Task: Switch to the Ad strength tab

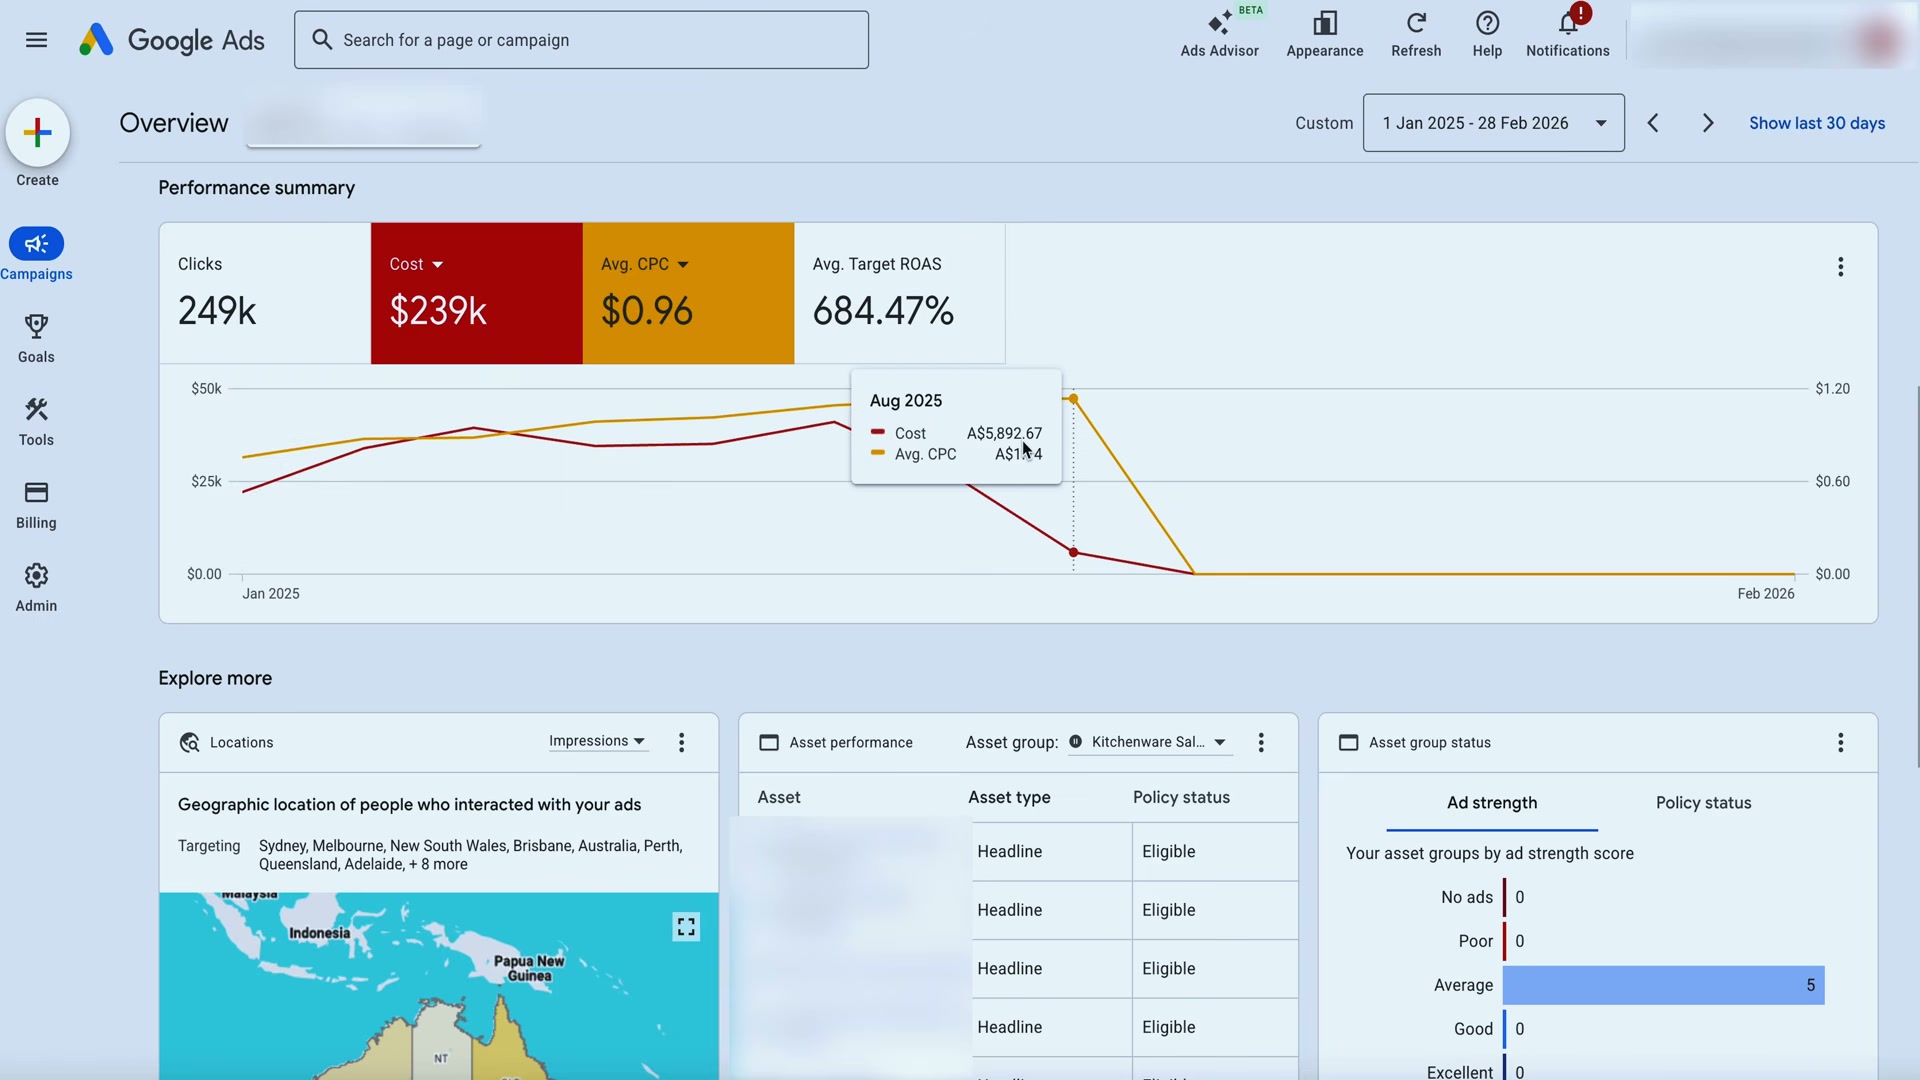Action: 1492,803
